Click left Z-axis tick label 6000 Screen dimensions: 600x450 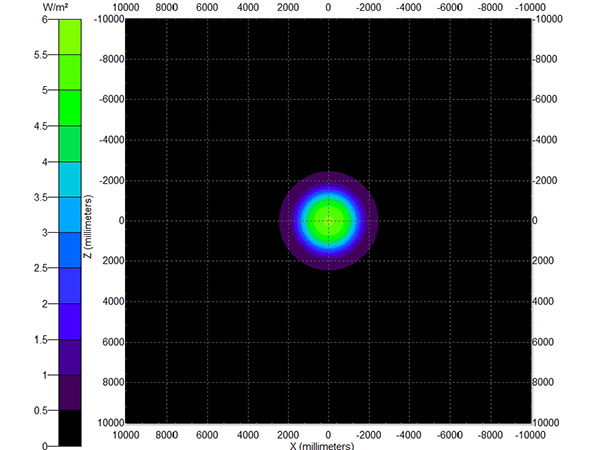pyautogui.click(x=113, y=342)
